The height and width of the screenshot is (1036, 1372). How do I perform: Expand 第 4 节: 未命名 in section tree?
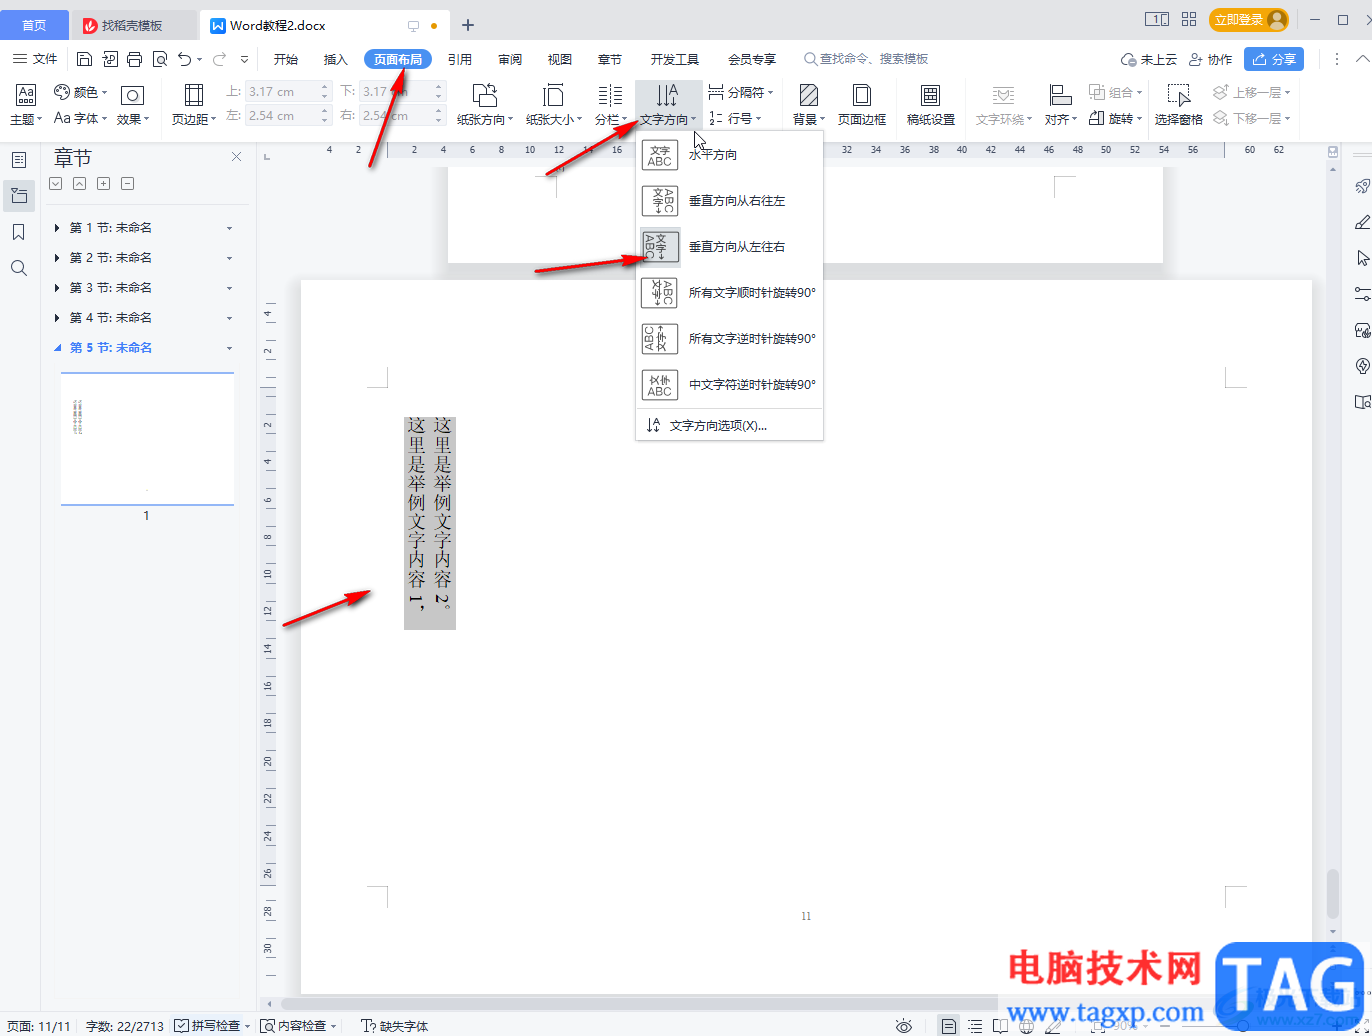[57, 318]
